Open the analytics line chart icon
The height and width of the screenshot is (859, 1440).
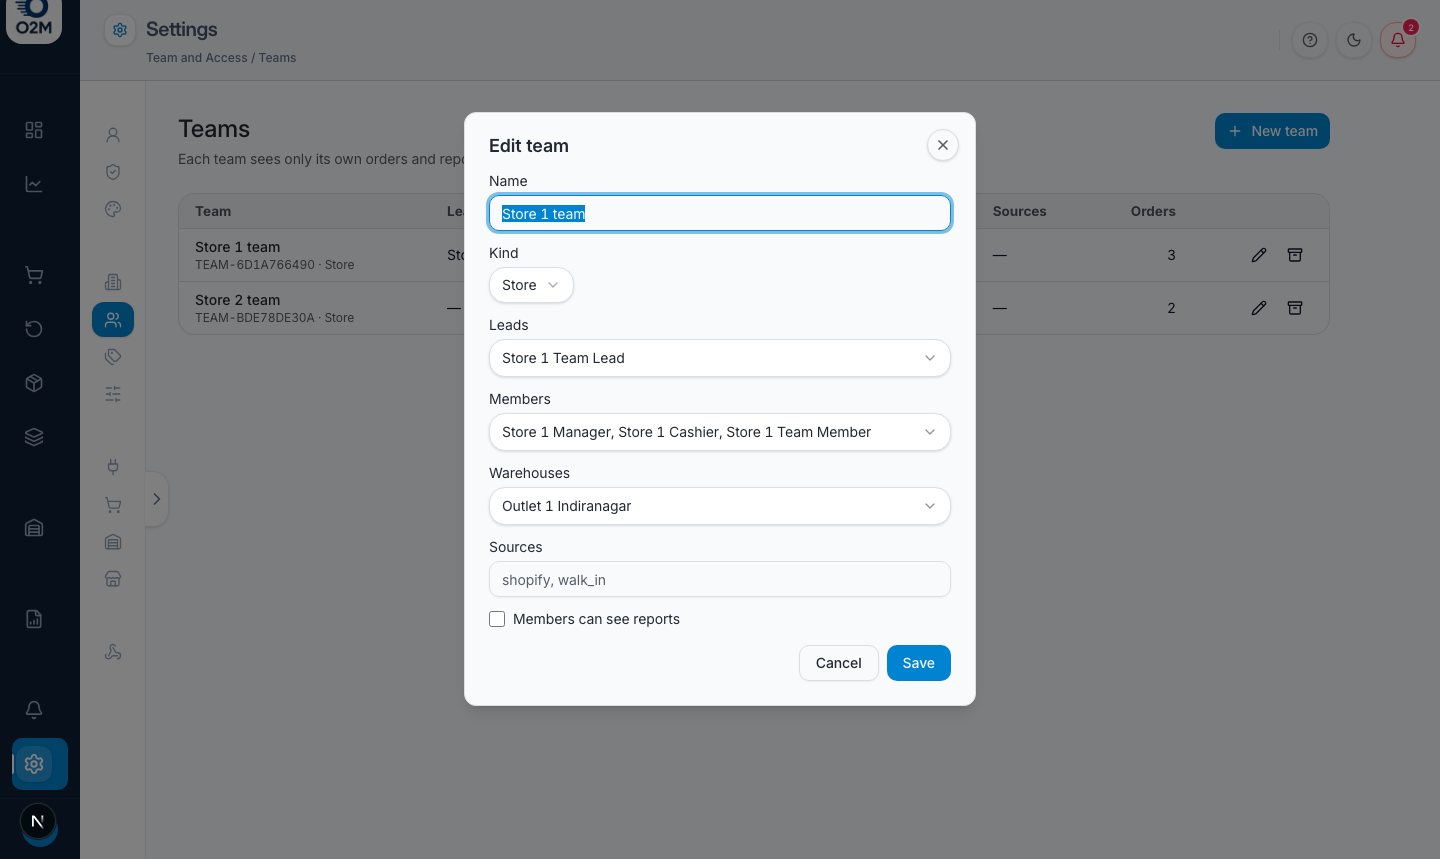tap(34, 184)
